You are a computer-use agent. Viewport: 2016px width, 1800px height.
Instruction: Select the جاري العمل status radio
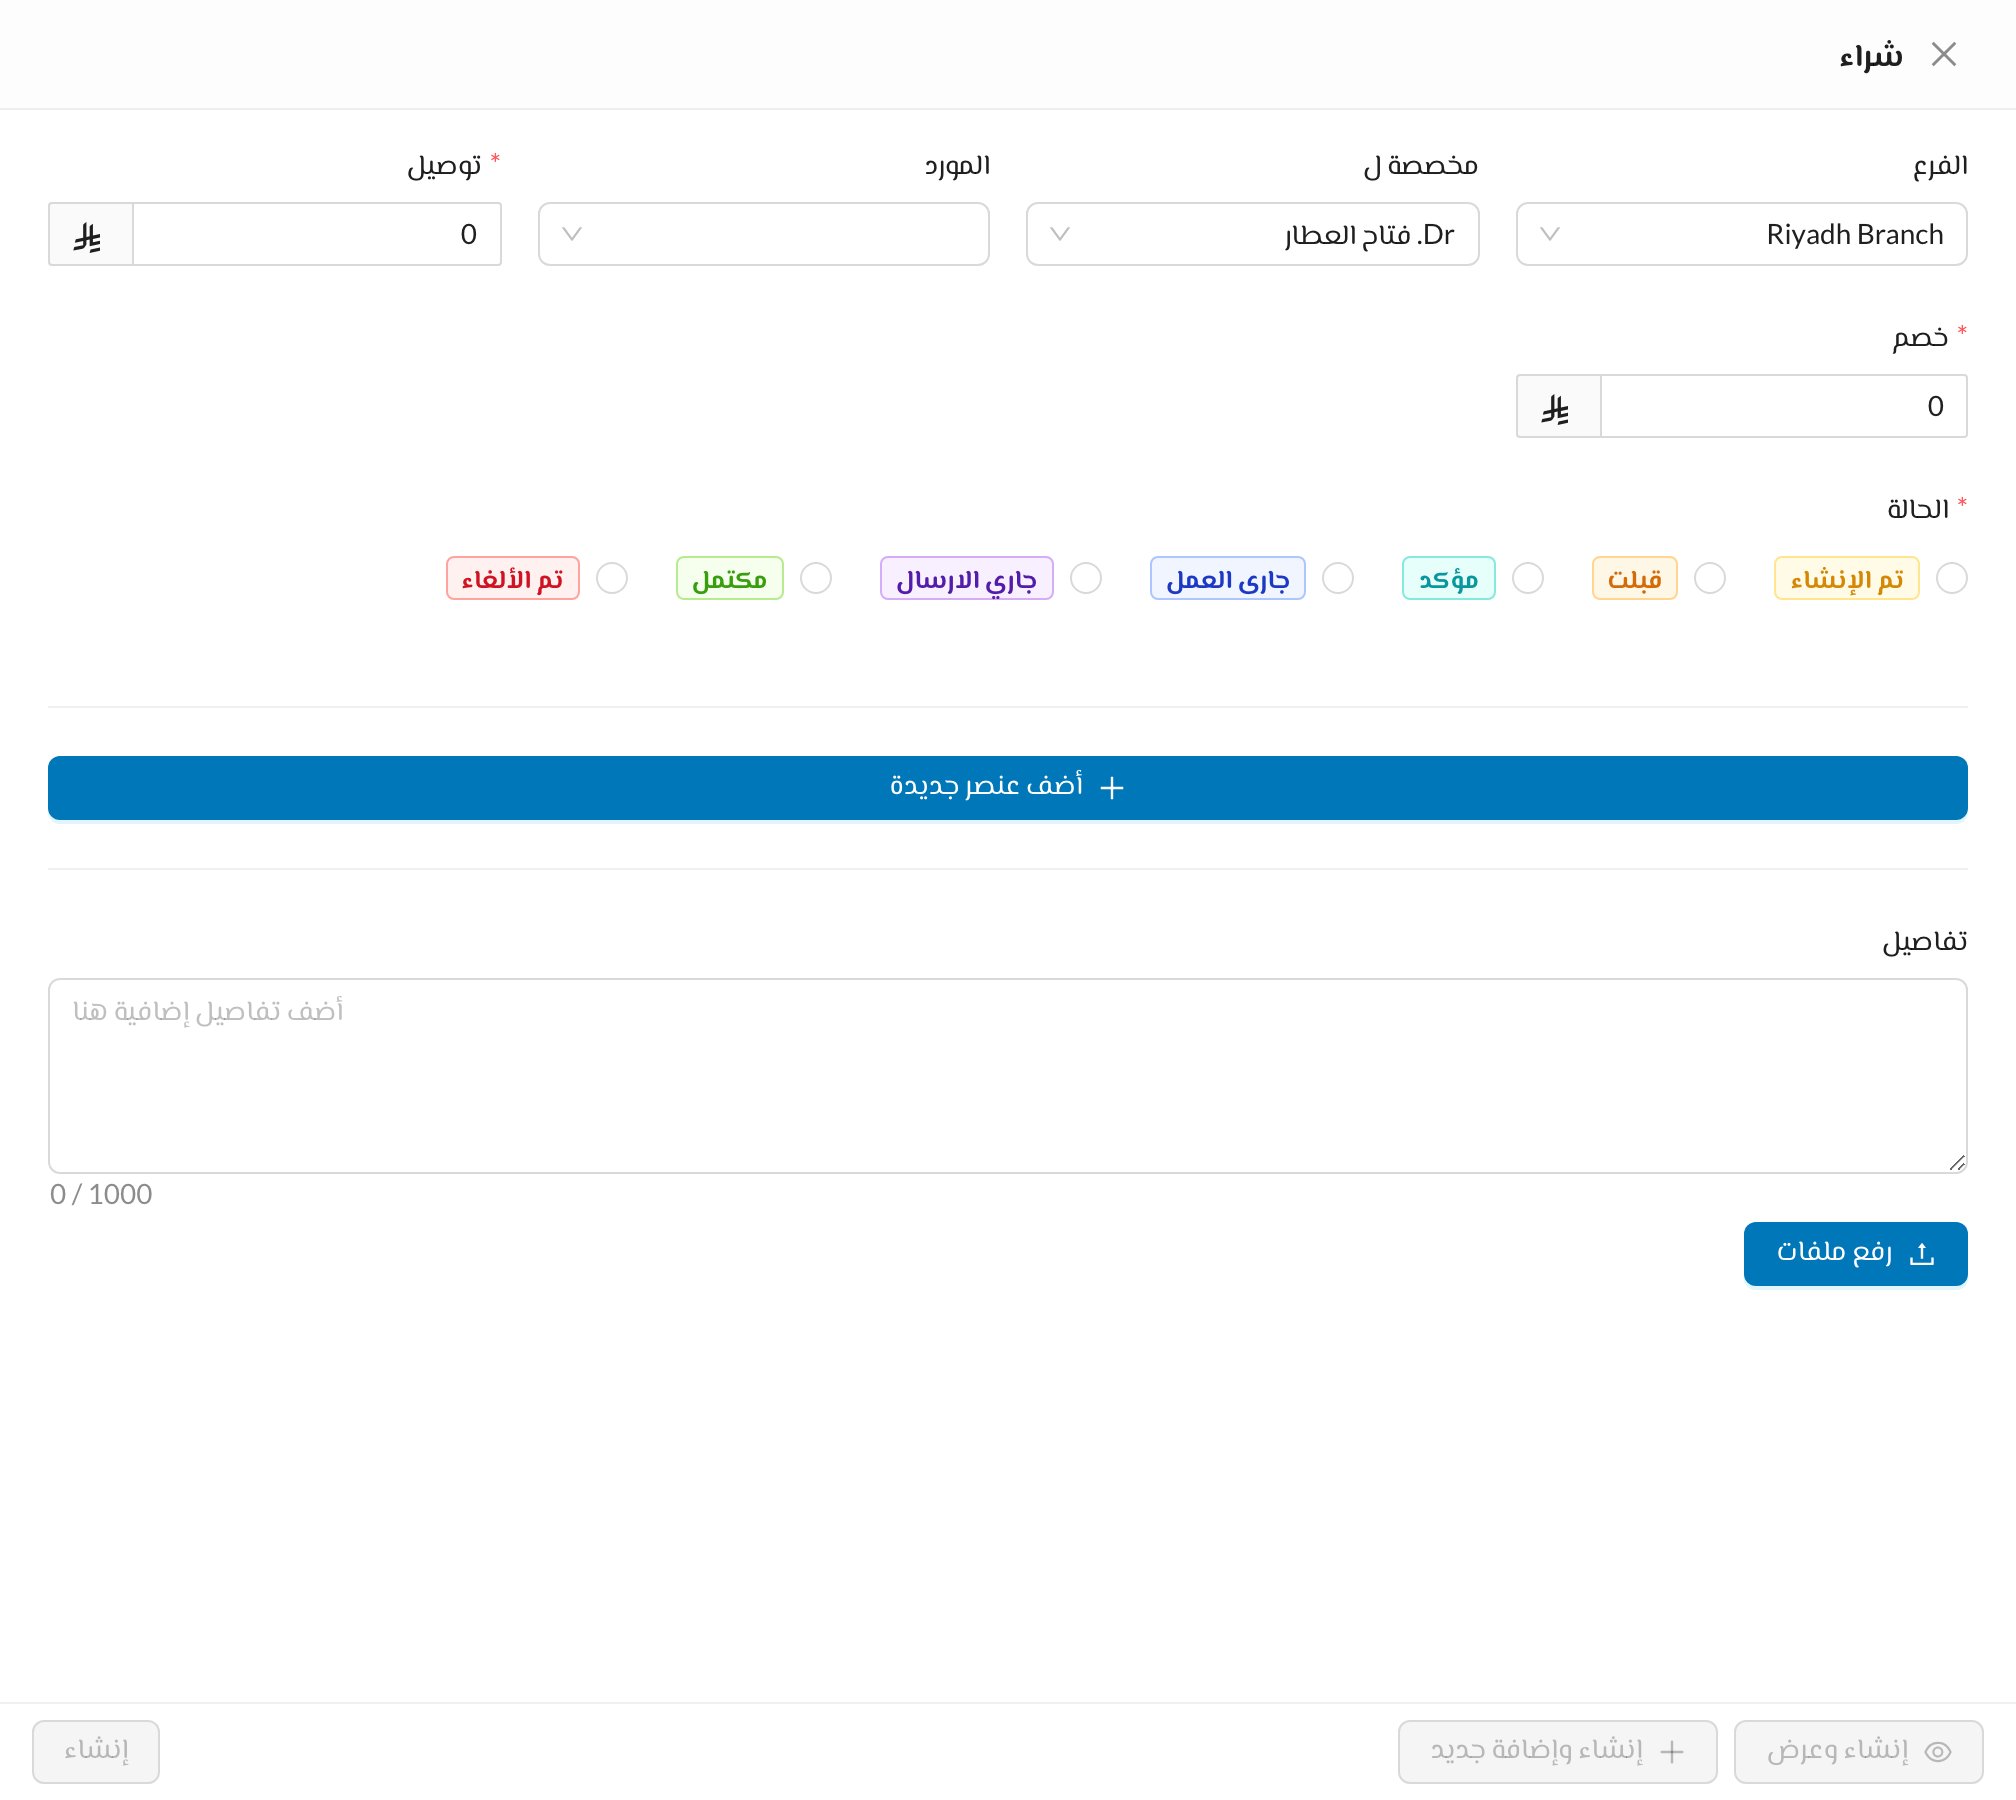coord(1338,578)
